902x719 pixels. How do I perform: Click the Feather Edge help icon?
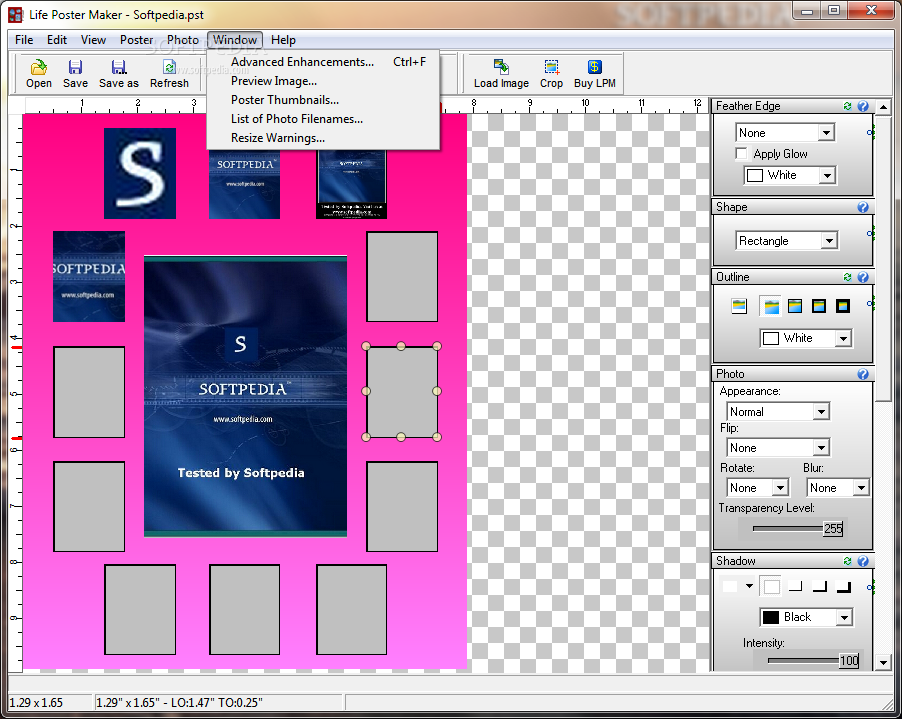(862, 106)
